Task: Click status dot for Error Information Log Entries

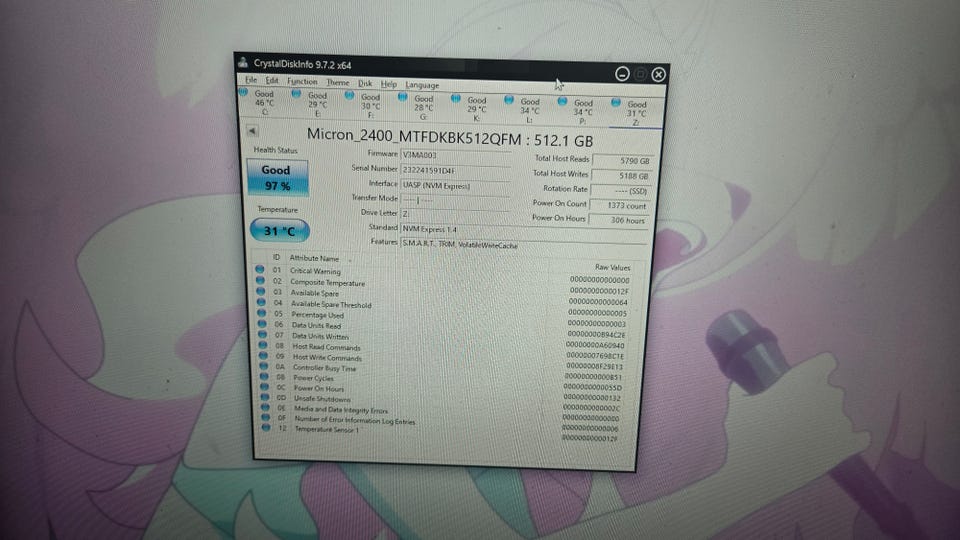Action: pyautogui.click(x=266, y=418)
